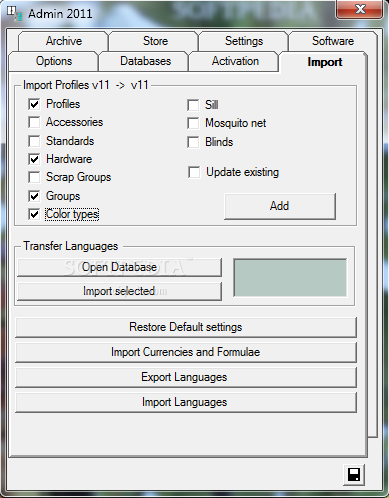
Task: Click the Add button
Action: point(280,206)
